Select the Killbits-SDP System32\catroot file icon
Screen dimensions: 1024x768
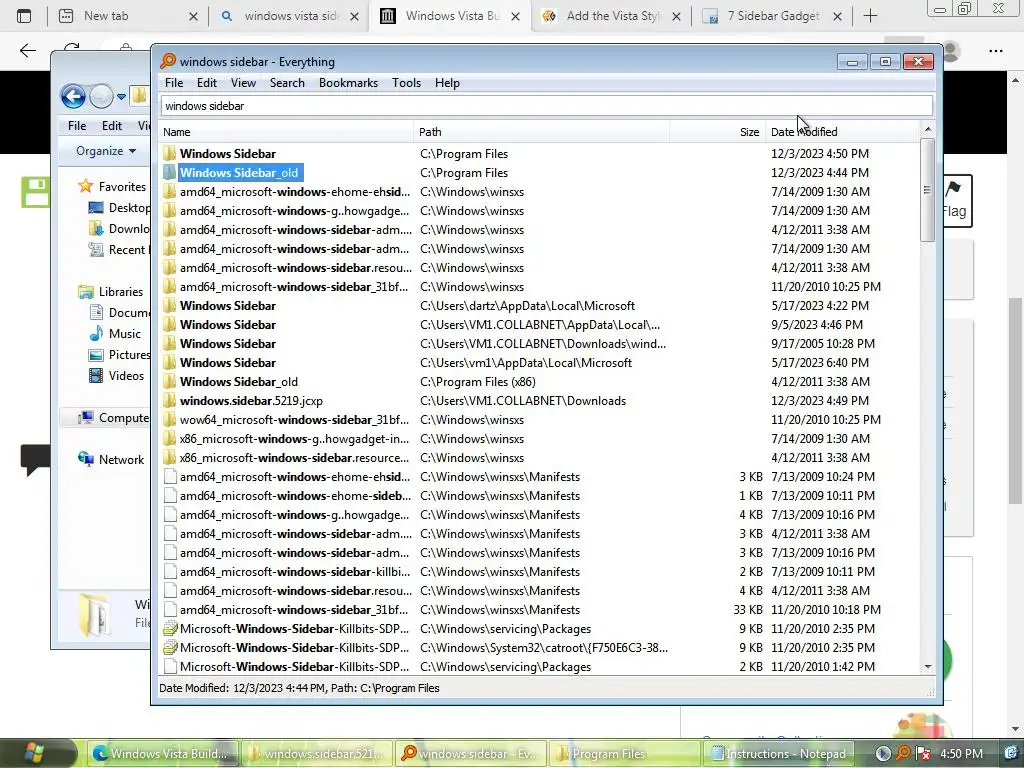[170, 647]
